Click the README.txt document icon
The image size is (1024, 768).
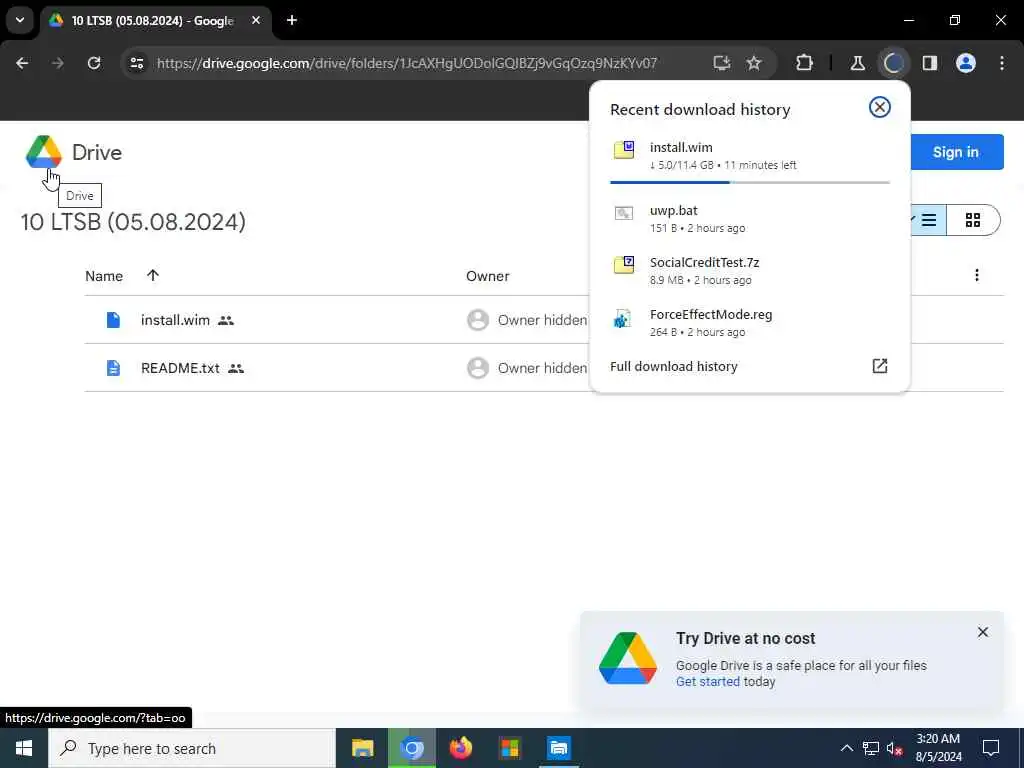[114, 368]
